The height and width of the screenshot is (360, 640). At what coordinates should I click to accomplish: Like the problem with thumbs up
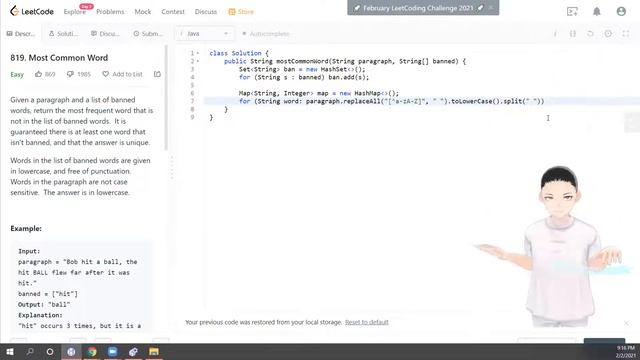[x=38, y=74]
